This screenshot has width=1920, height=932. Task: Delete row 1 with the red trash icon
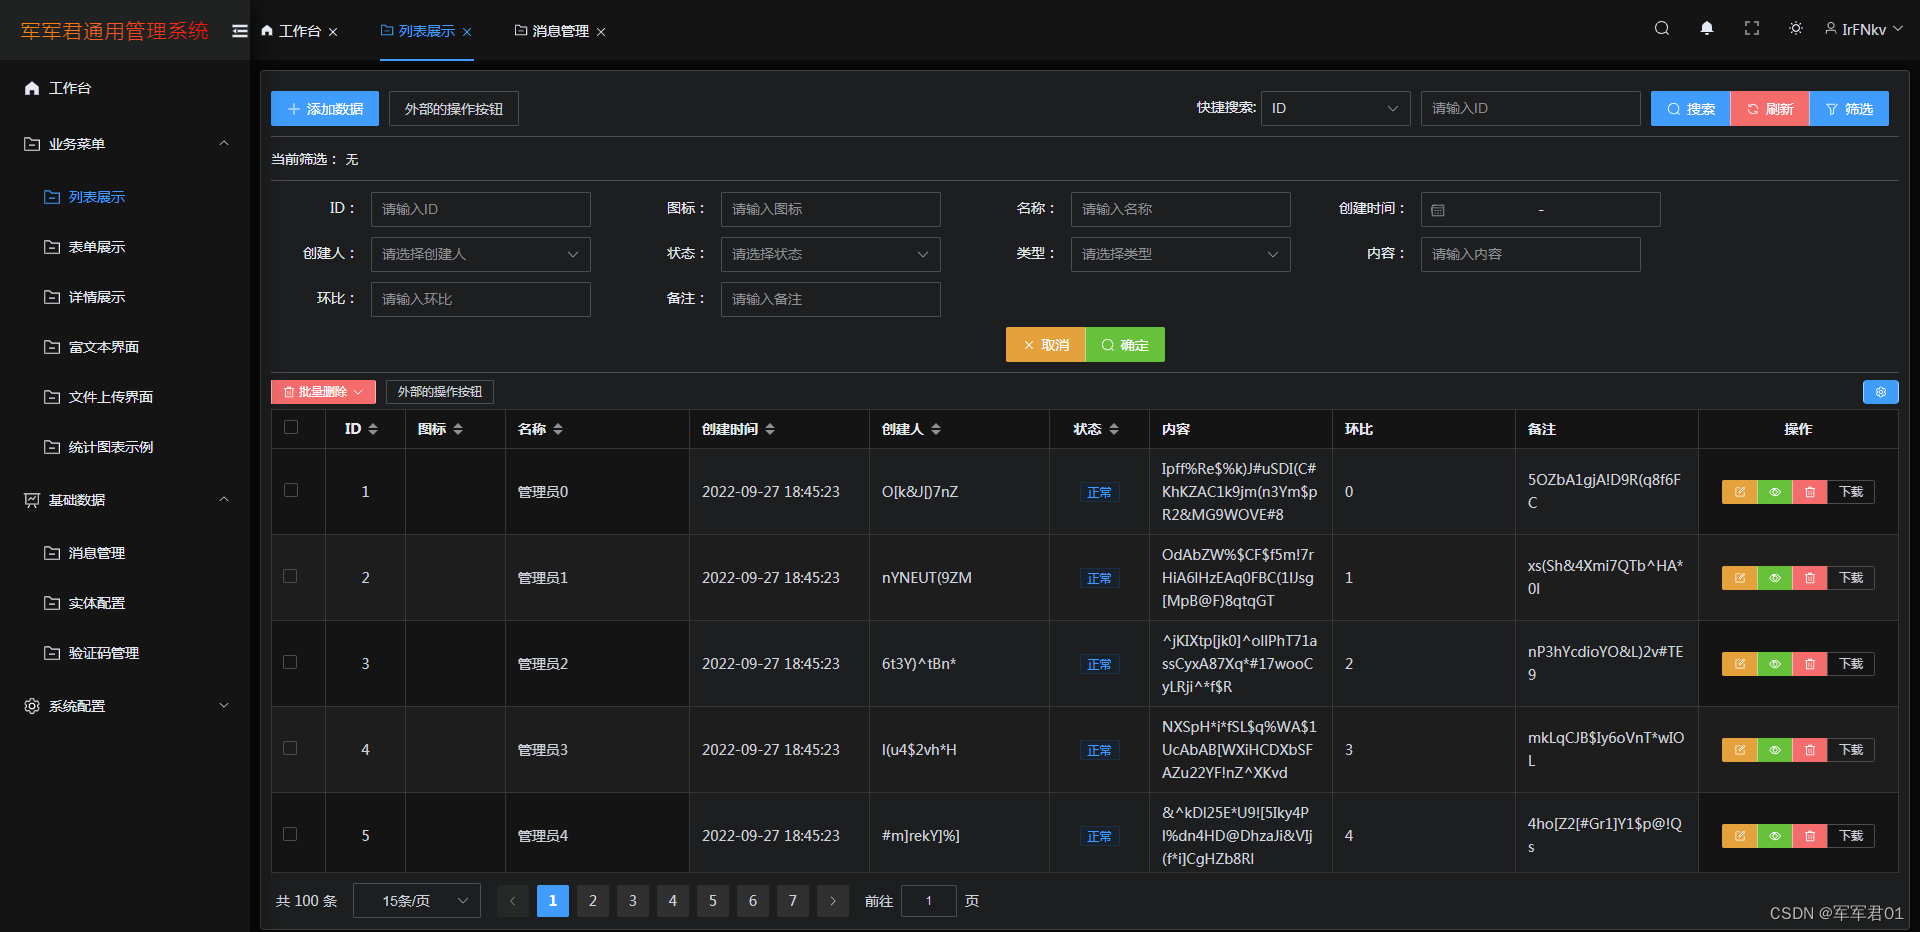(x=1809, y=492)
